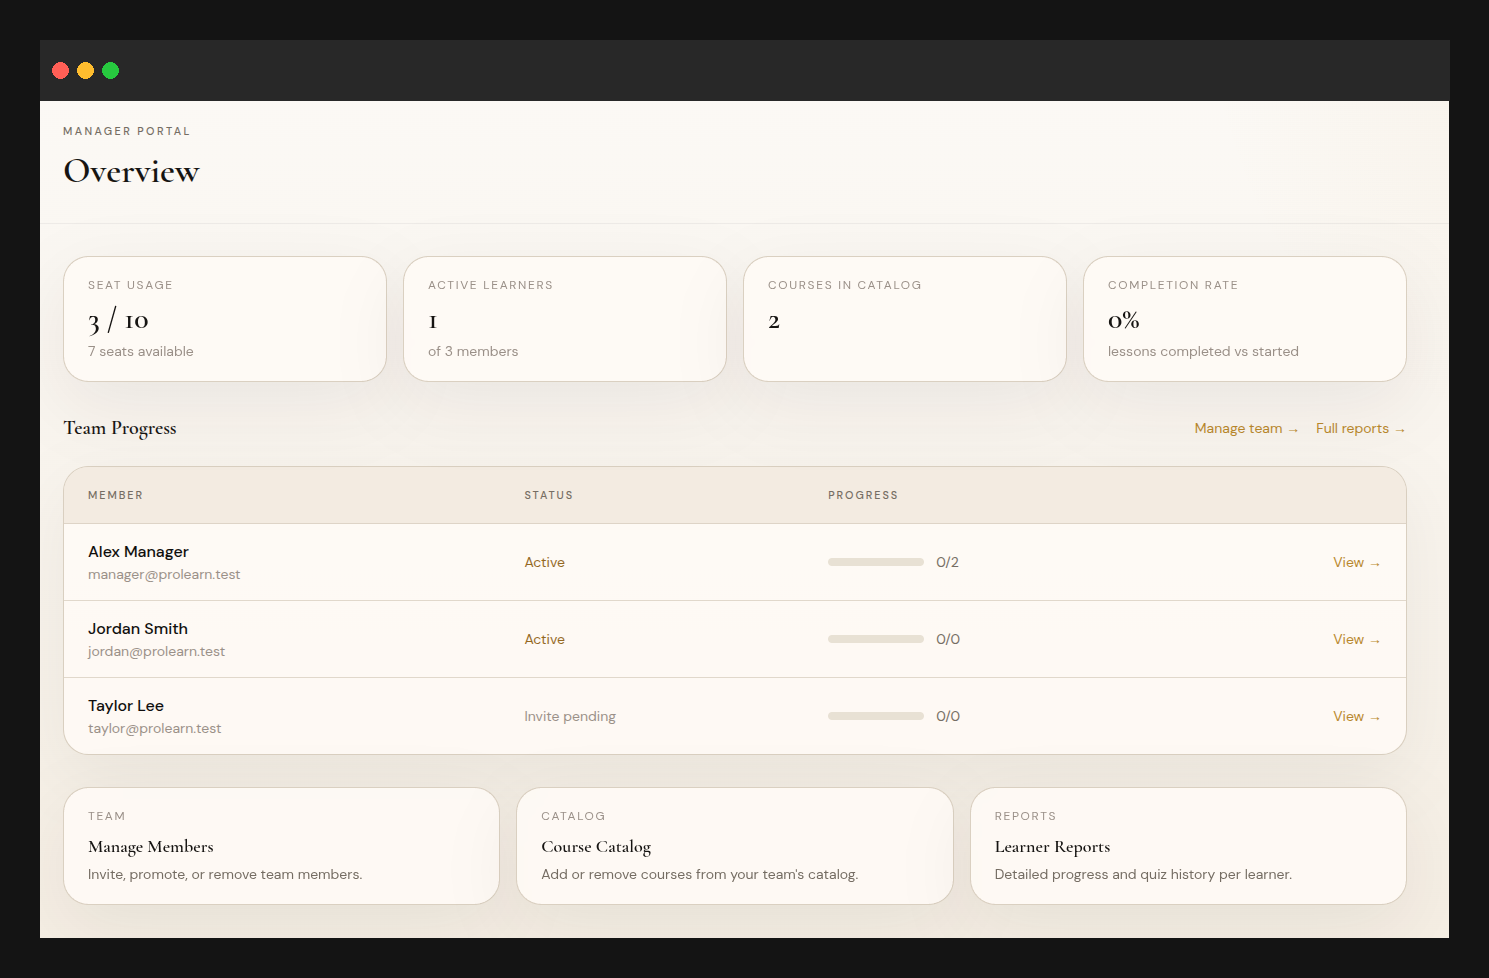1489x978 pixels.
Task: Click the email manager@prolearn.test
Action: [x=164, y=574]
